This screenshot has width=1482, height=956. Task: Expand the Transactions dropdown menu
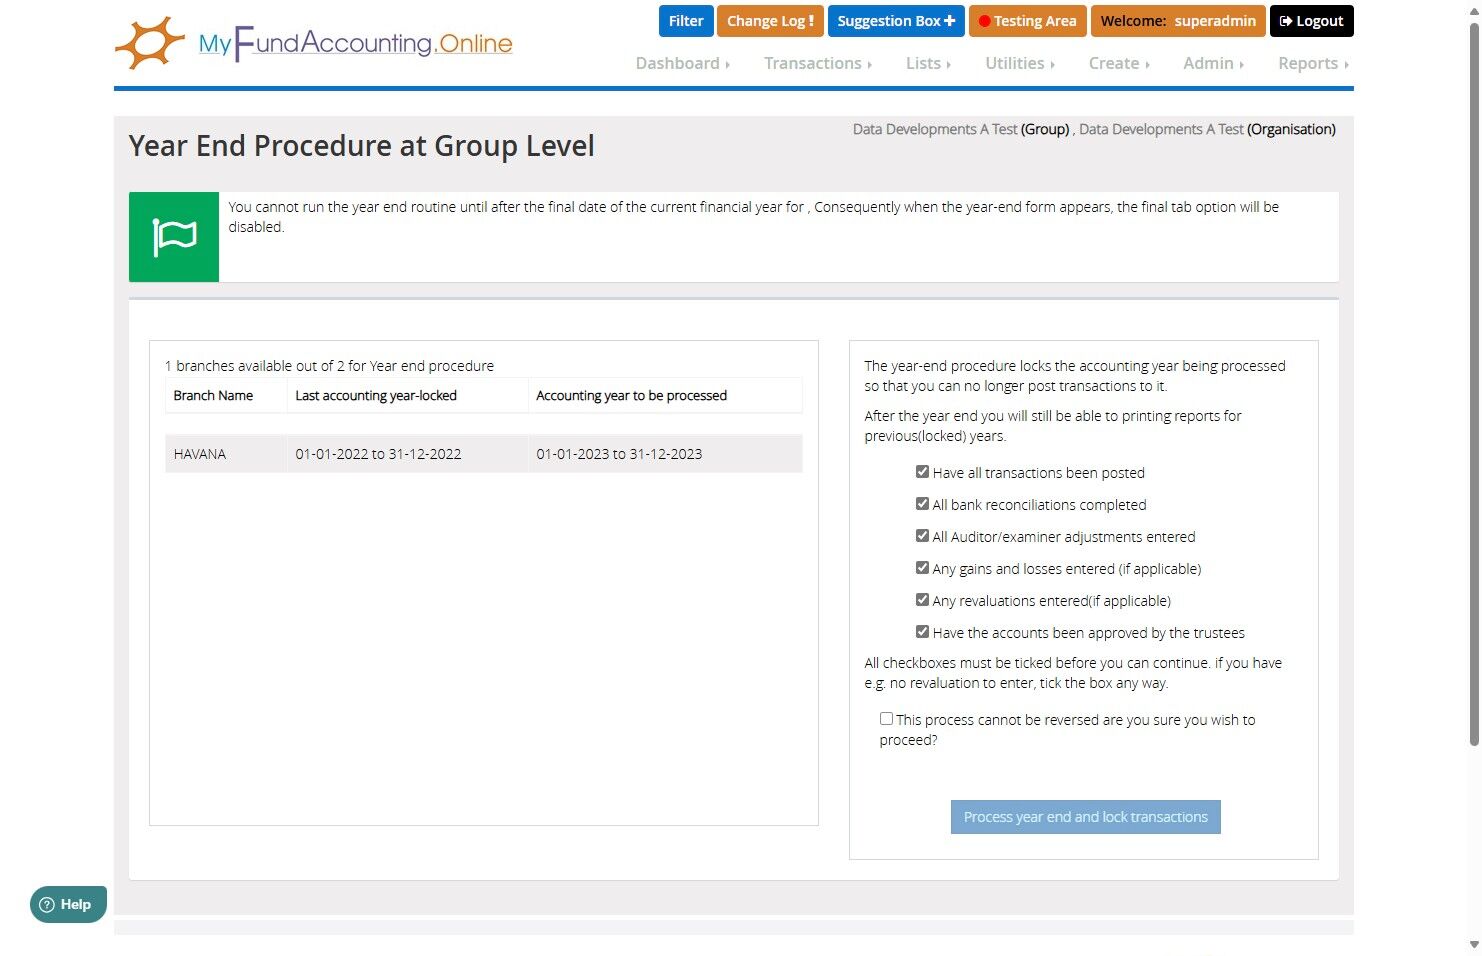[x=817, y=63]
